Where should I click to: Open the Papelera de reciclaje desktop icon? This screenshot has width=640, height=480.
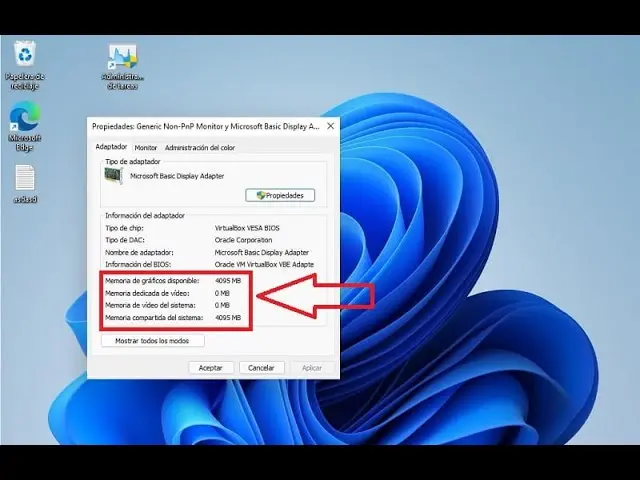click(x=24, y=64)
